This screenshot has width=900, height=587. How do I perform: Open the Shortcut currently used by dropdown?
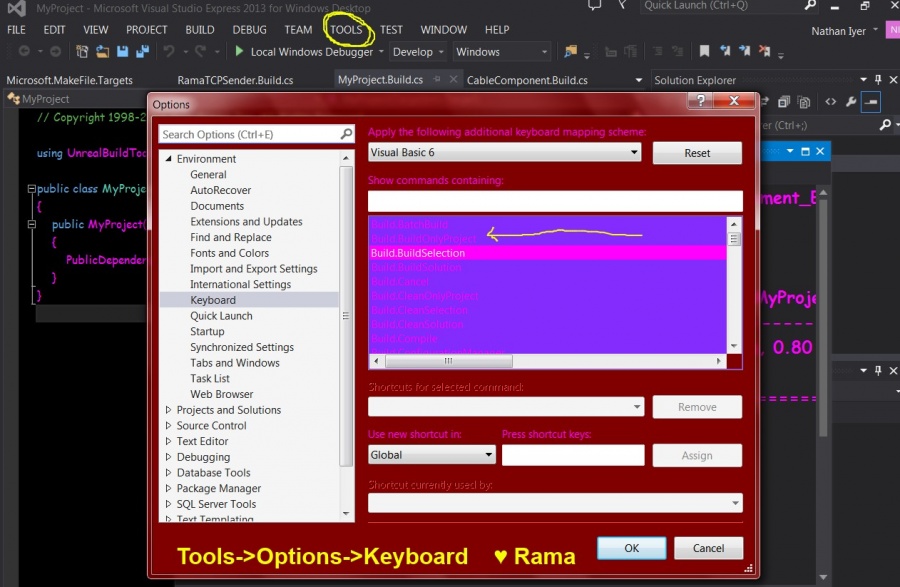[x=735, y=503]
